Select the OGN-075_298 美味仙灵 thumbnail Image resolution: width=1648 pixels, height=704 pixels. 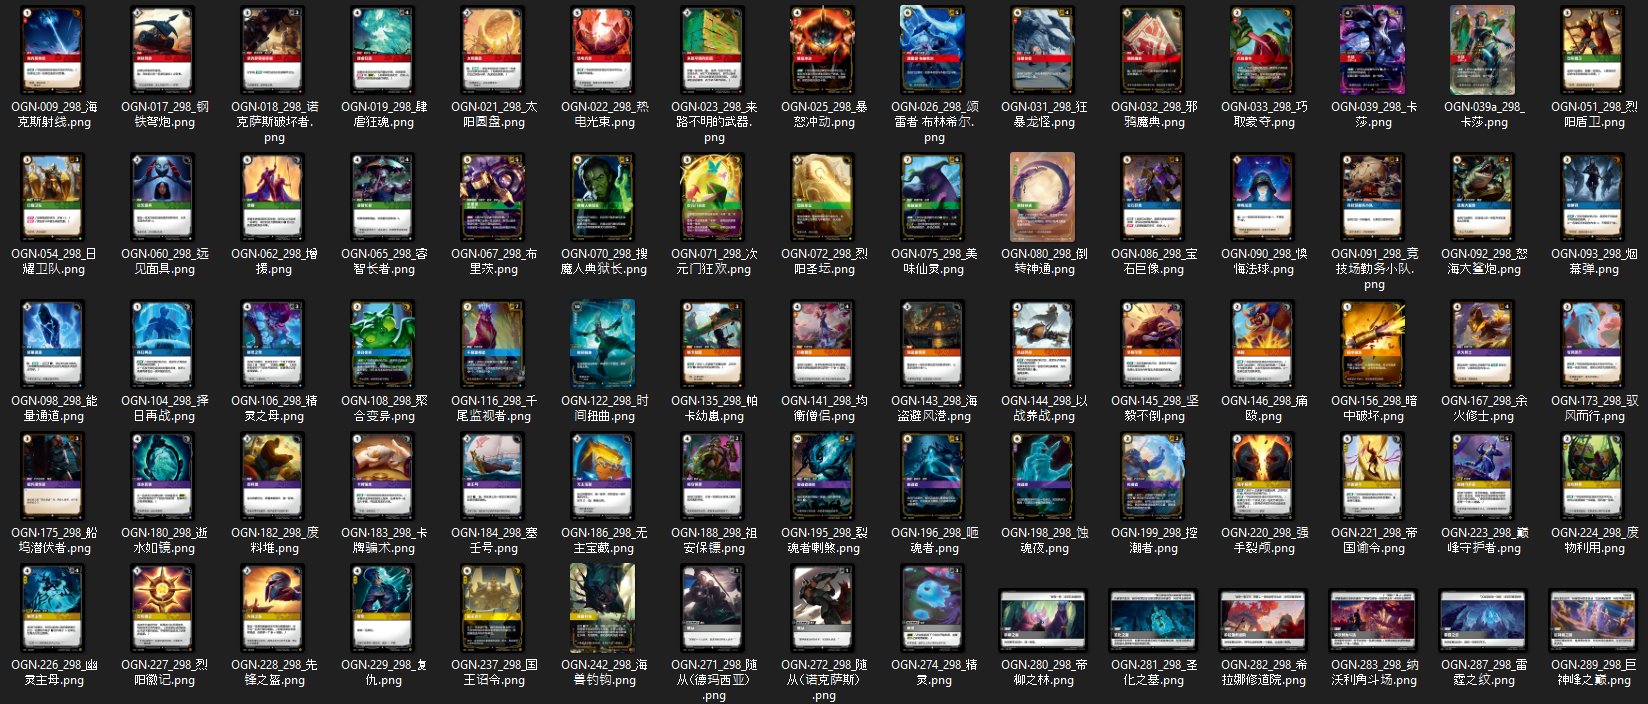[934, 197]
